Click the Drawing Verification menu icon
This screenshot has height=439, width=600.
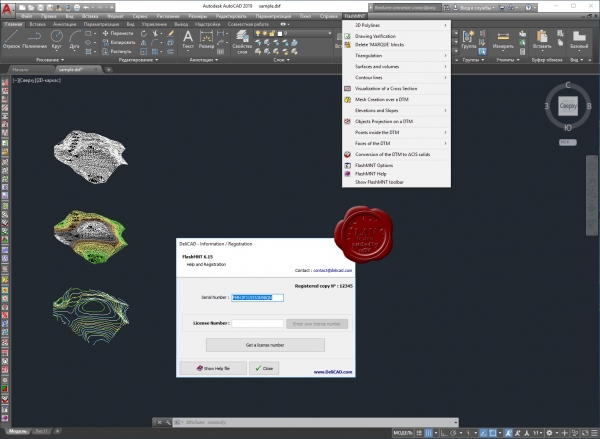pyautogui.click(x=347, y=36)
